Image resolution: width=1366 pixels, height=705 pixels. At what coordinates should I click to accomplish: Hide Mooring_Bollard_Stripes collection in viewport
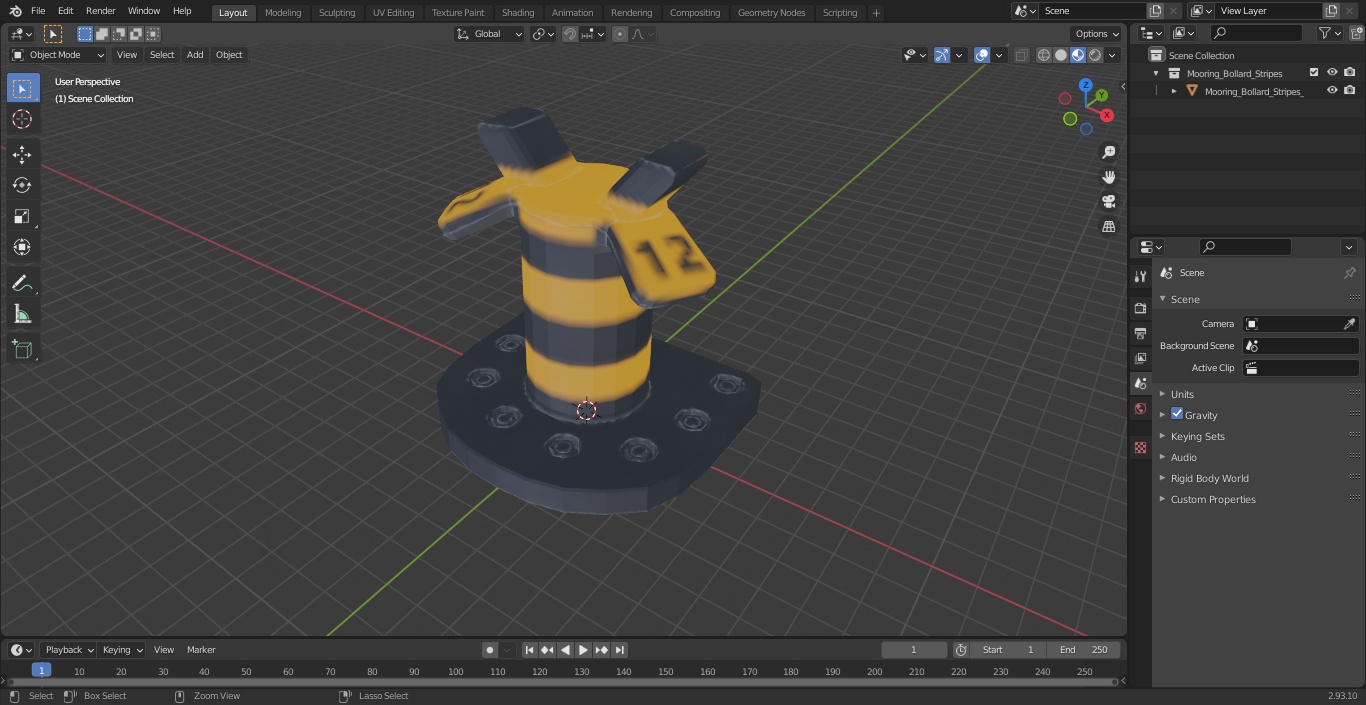[1332, 73]
